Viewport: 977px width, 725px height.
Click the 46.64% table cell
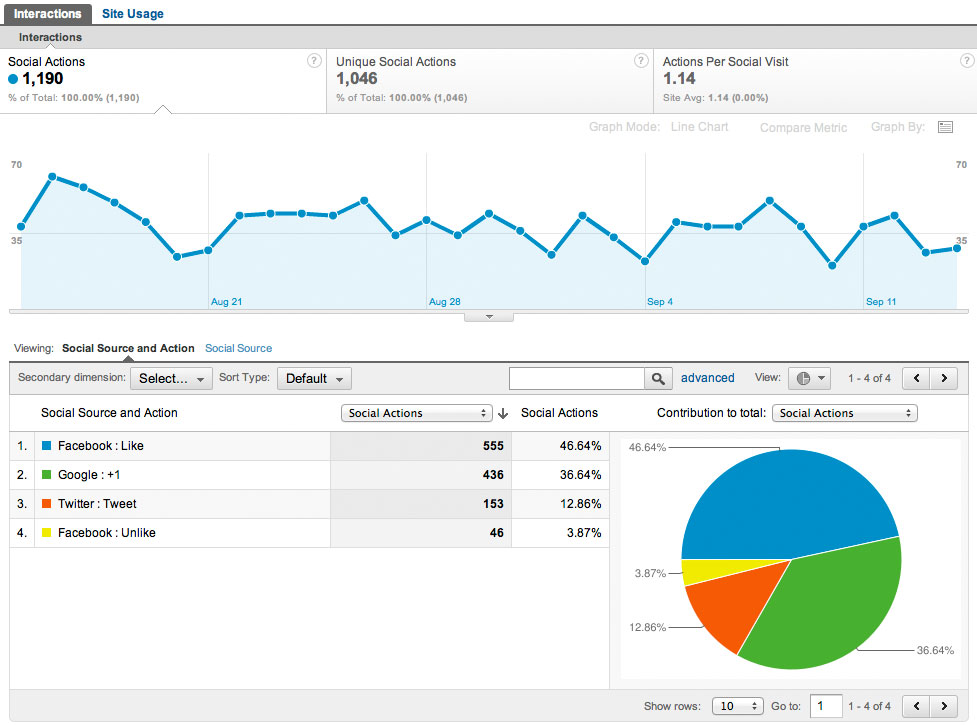560,446
